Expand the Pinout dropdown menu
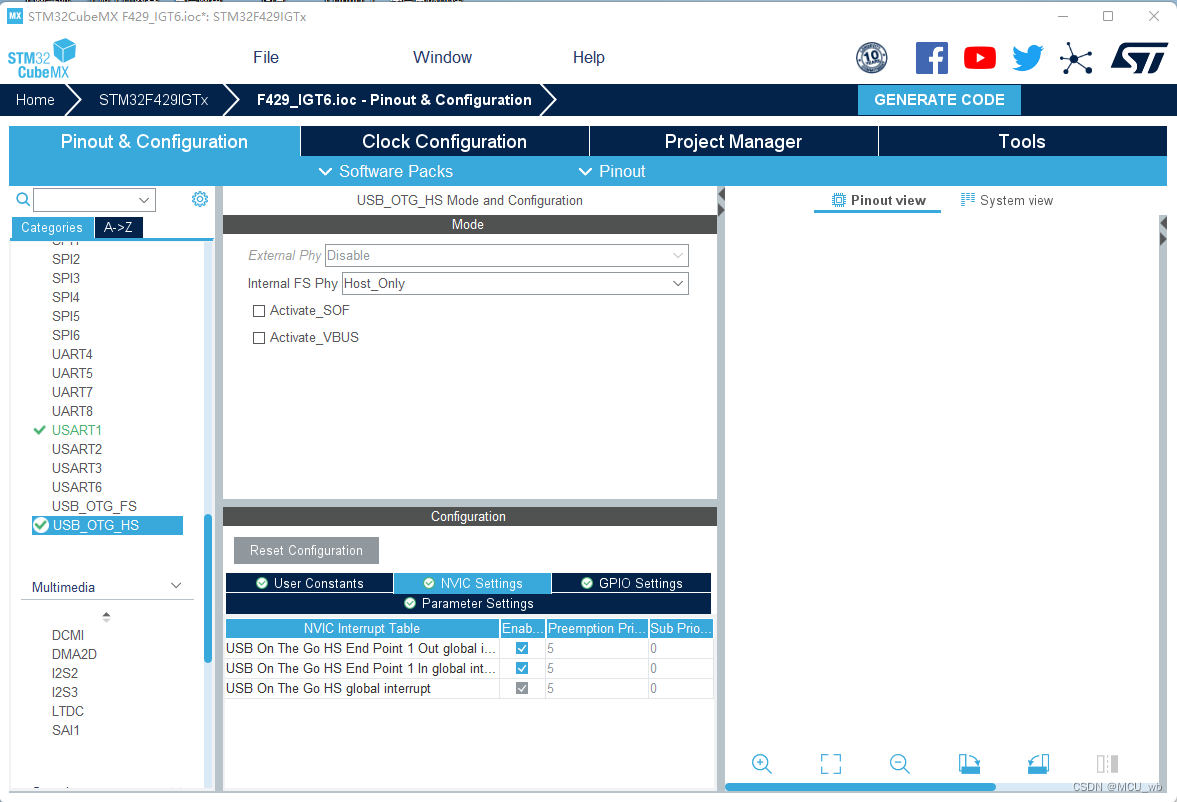Image resolution: width=1177 pixels, height=802 pixels. [612, 171]
